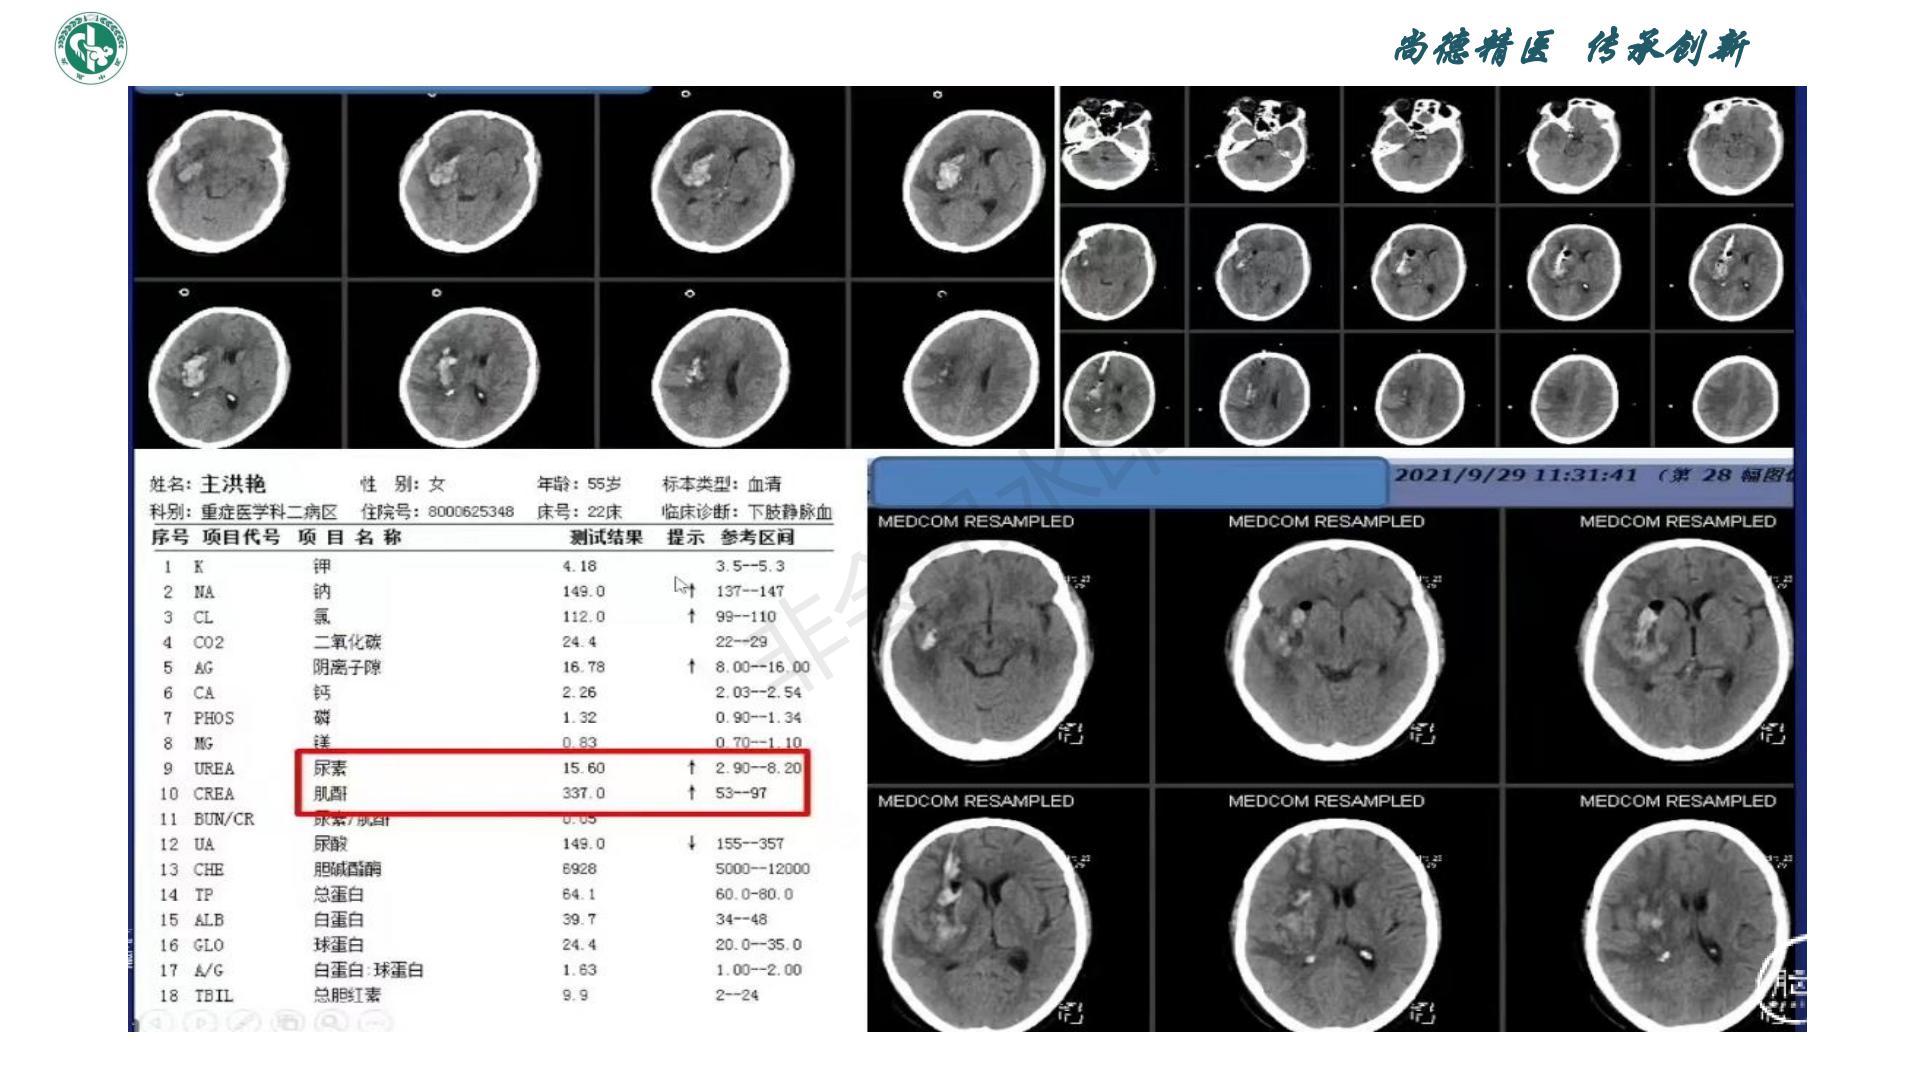Click the 床号: 22床 field
Viewport: 1920px width, 1080px height.
click(x=578, y=511)
